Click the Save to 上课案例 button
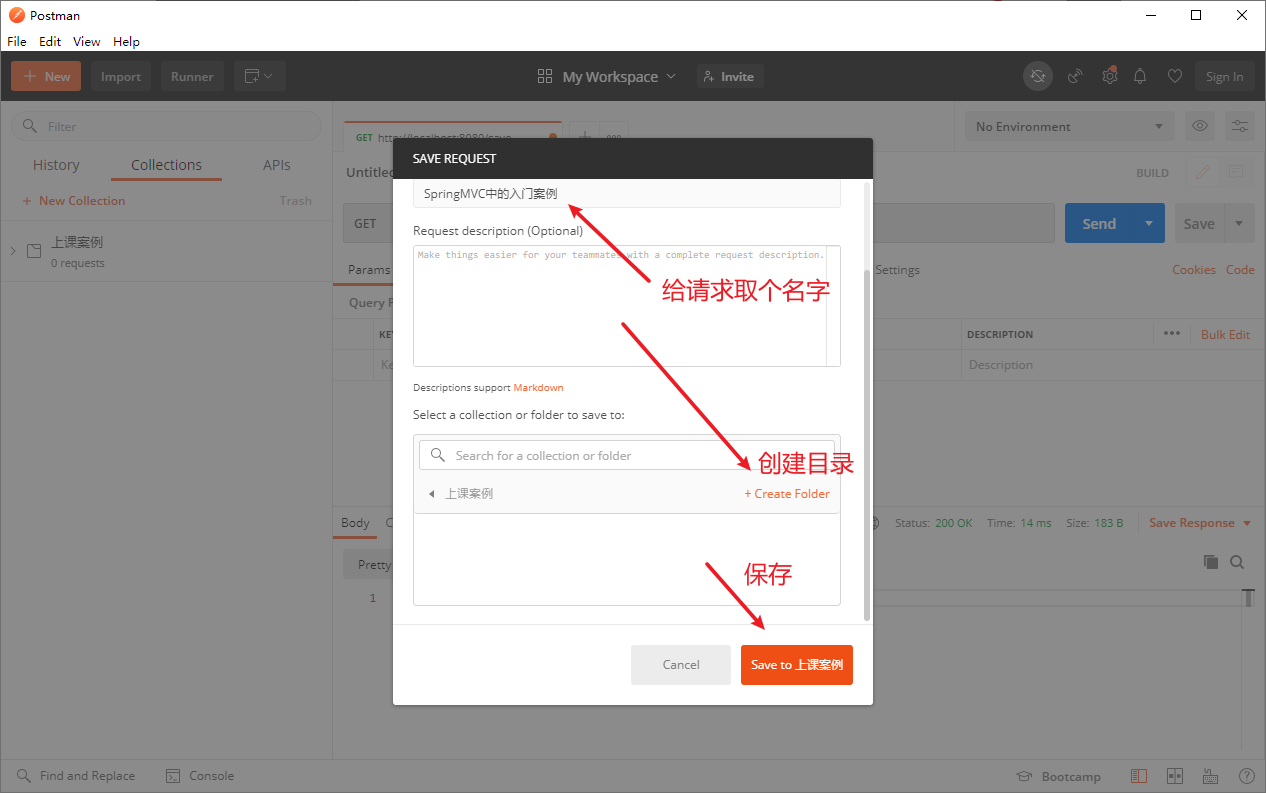Viewport: 1266px width, 793px height. (x=797, y=665)
